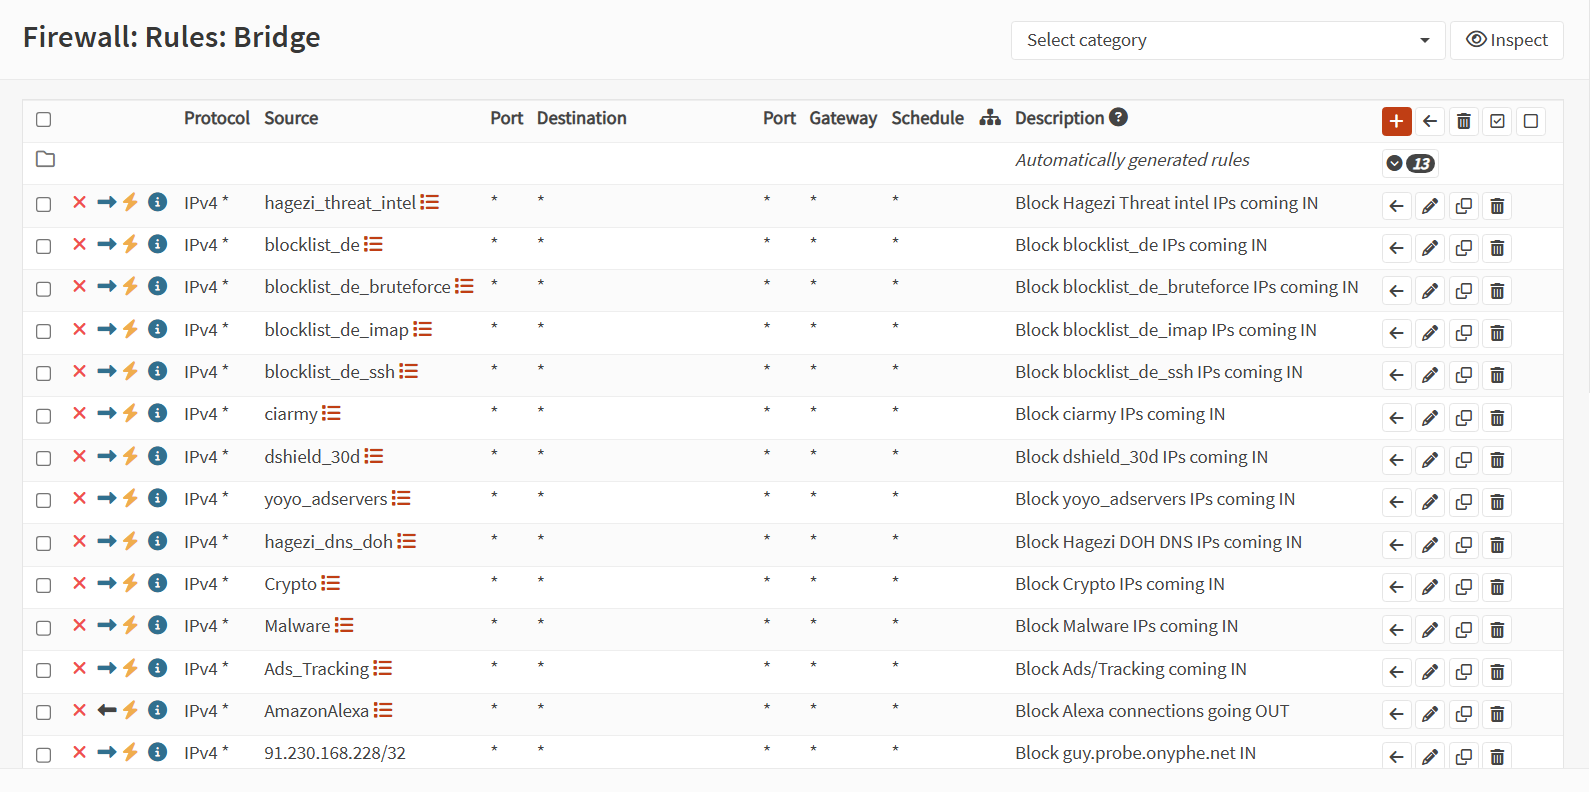Open alias list icon next to blocklist_de
The image size is (1590, 792).
373,244
